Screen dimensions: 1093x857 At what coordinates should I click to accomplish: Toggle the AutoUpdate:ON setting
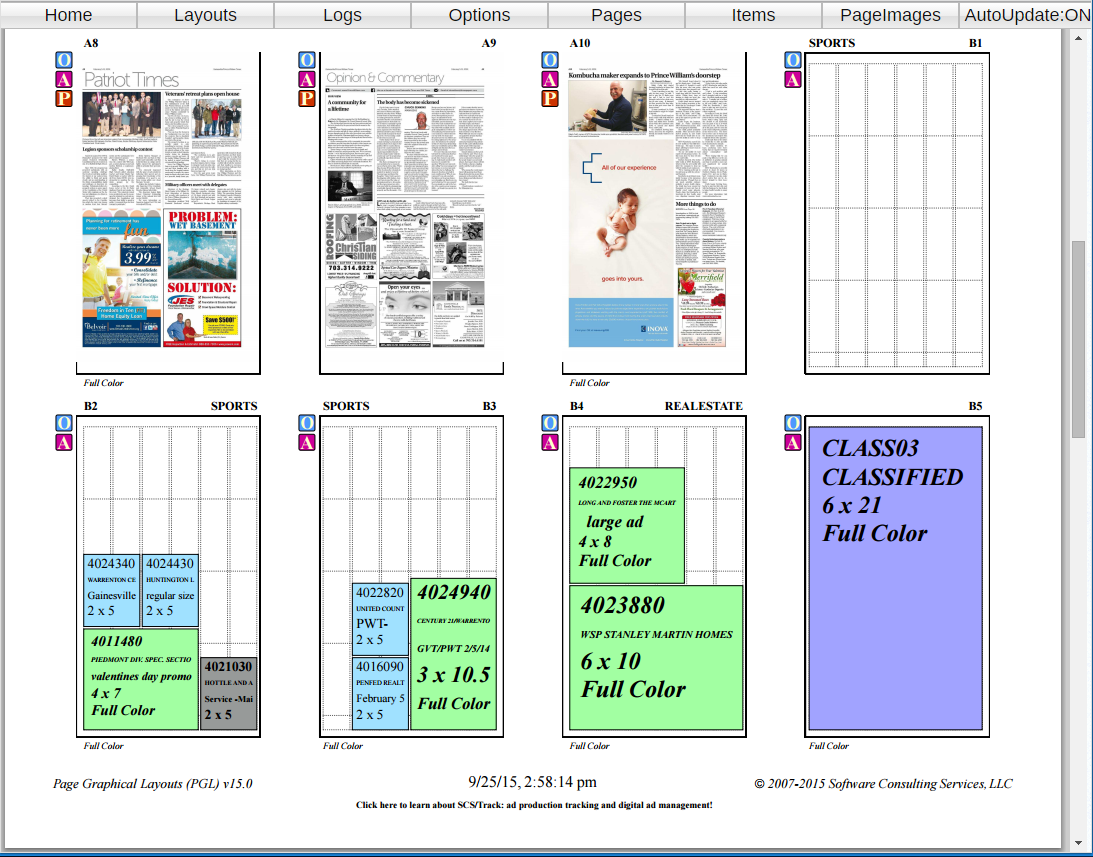1026,15
